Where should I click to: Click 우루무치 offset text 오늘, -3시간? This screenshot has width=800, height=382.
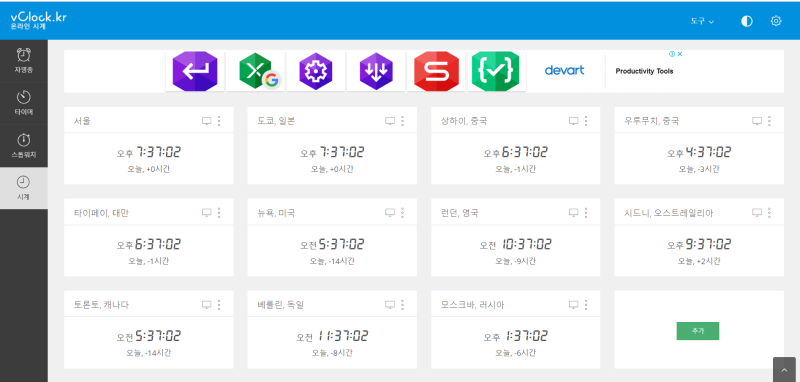[699, 169]
